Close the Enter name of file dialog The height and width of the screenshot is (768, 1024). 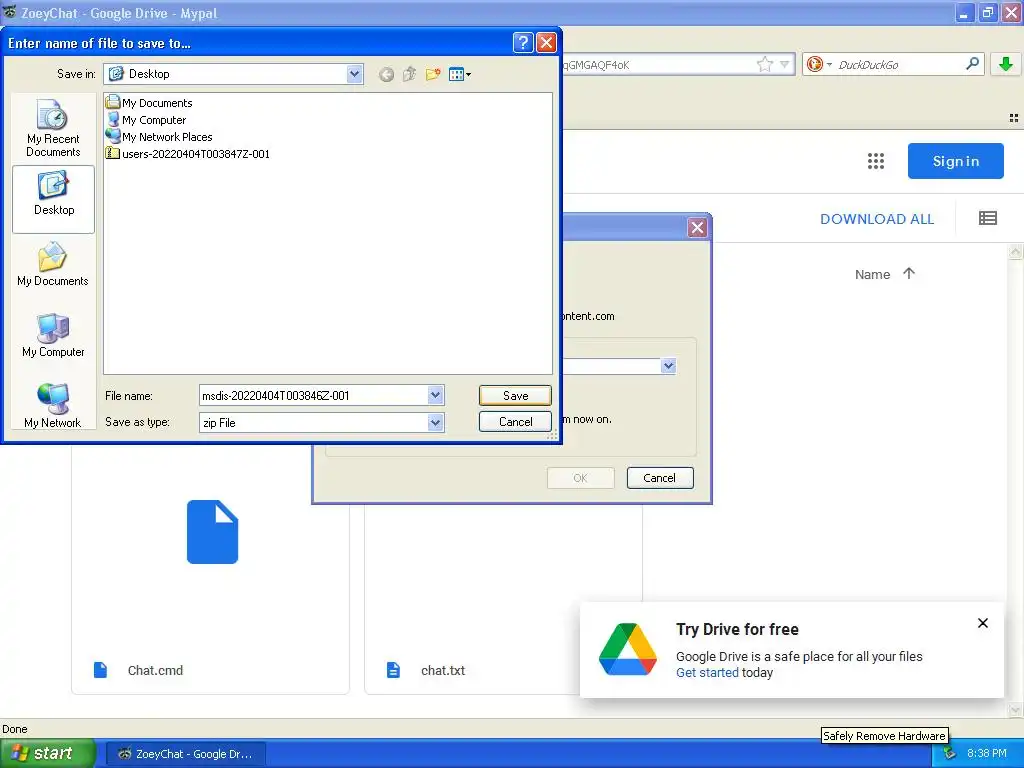tap(546, 43)
